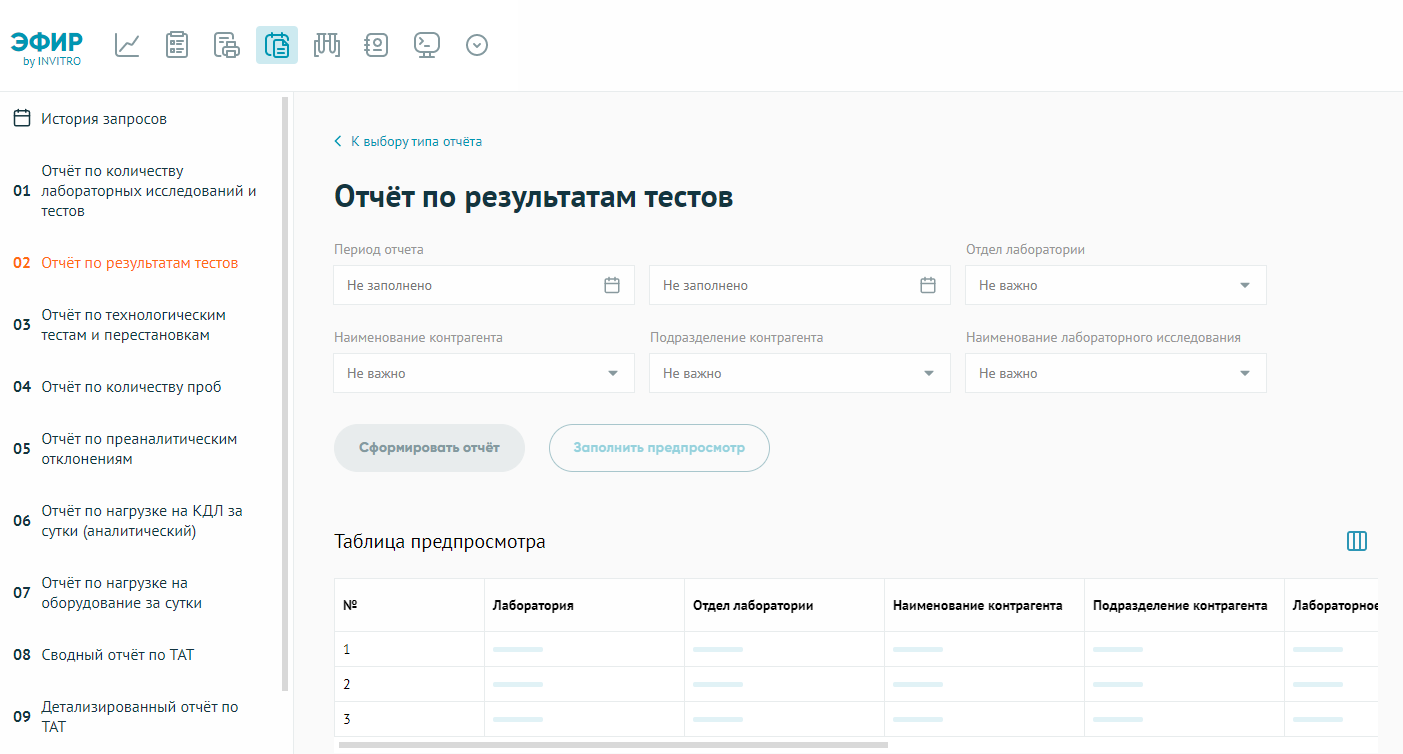Click the clipboard checklist icon in top toolbar

[x=177, y=45]
